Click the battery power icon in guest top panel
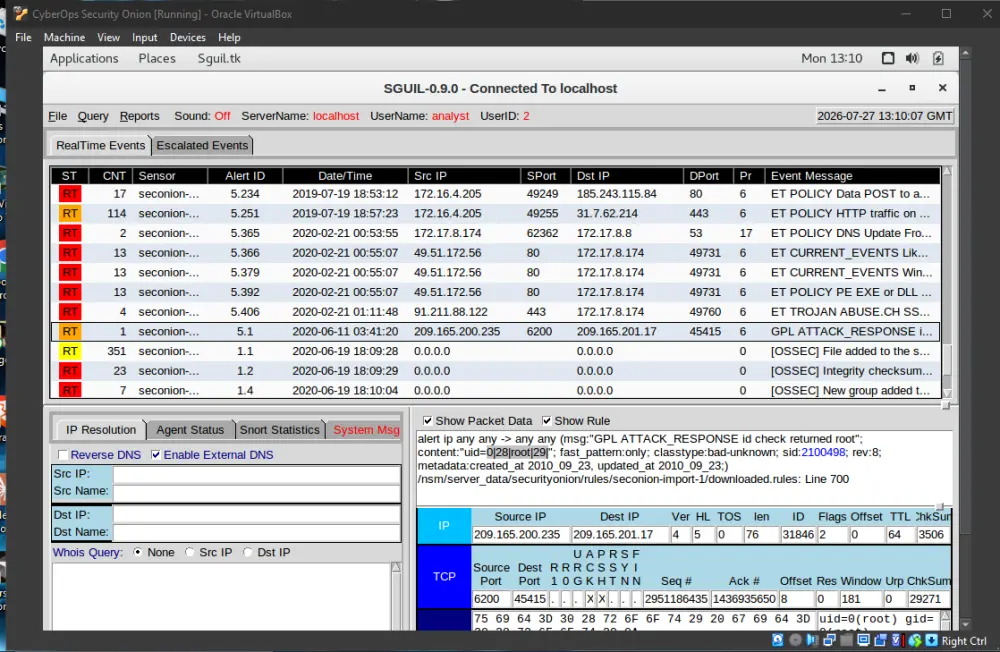 click(x=938, y=58)
